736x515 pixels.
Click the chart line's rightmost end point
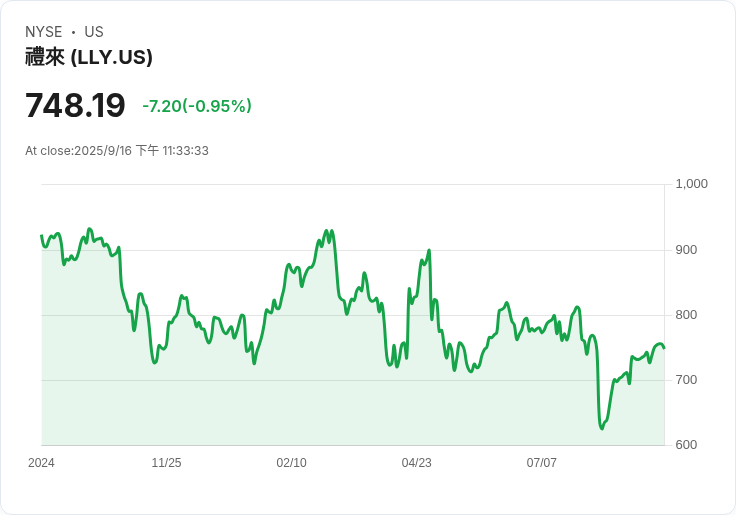pos(664,348)
